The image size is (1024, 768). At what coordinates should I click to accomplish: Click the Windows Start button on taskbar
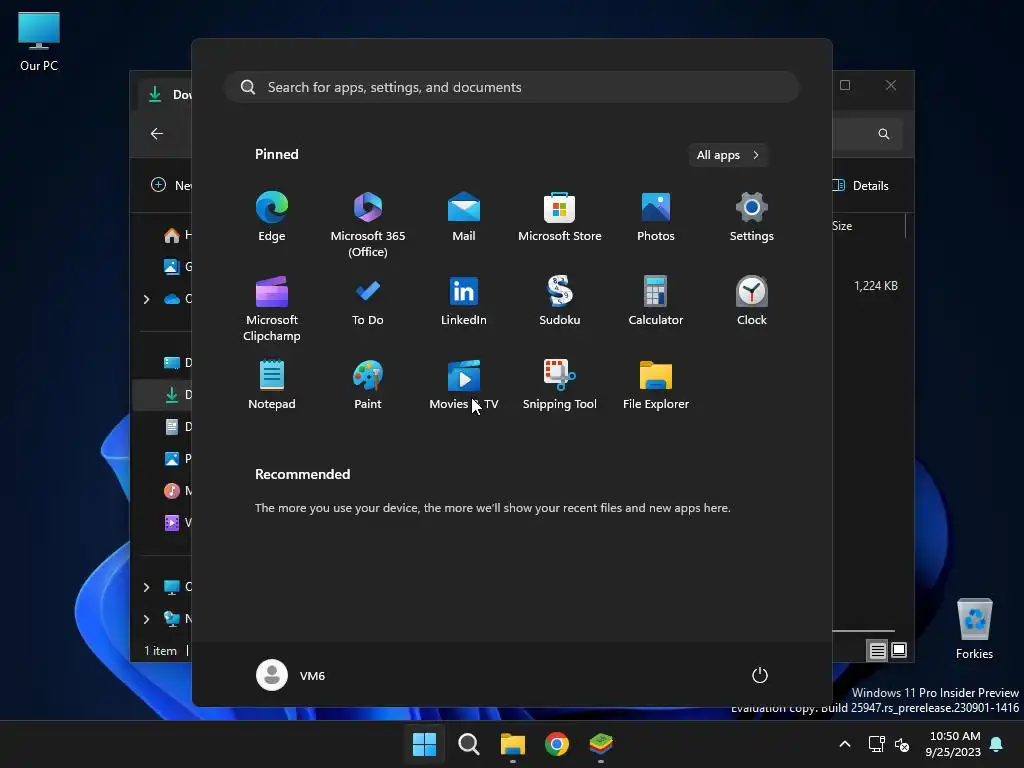click(424, 744)
